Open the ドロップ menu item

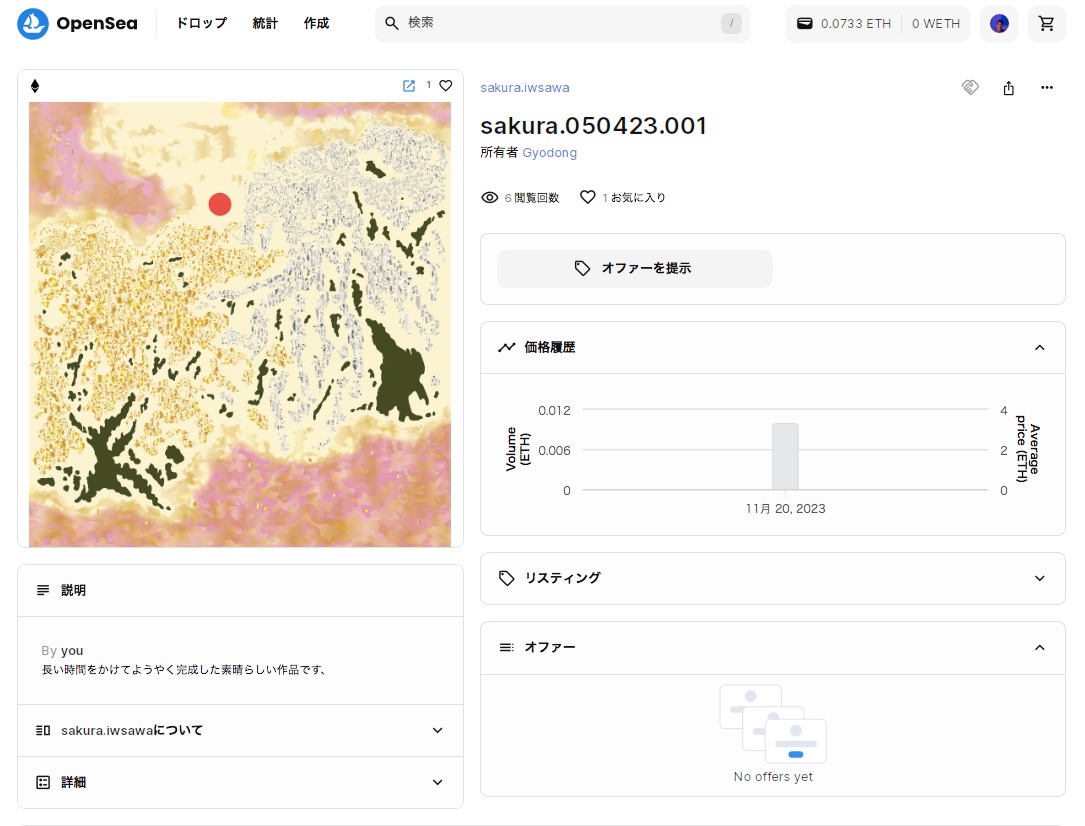coord(201,23)
